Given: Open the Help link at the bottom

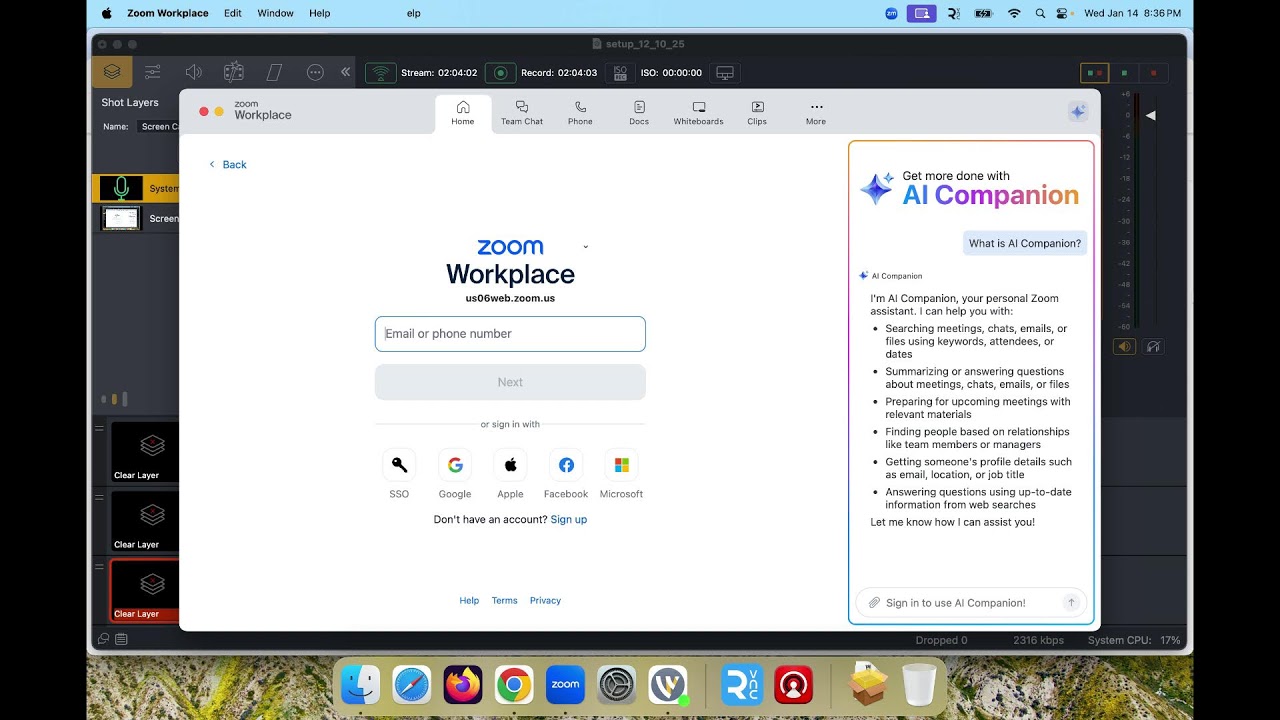Looking at the screenshot, I should coord(469,601).
